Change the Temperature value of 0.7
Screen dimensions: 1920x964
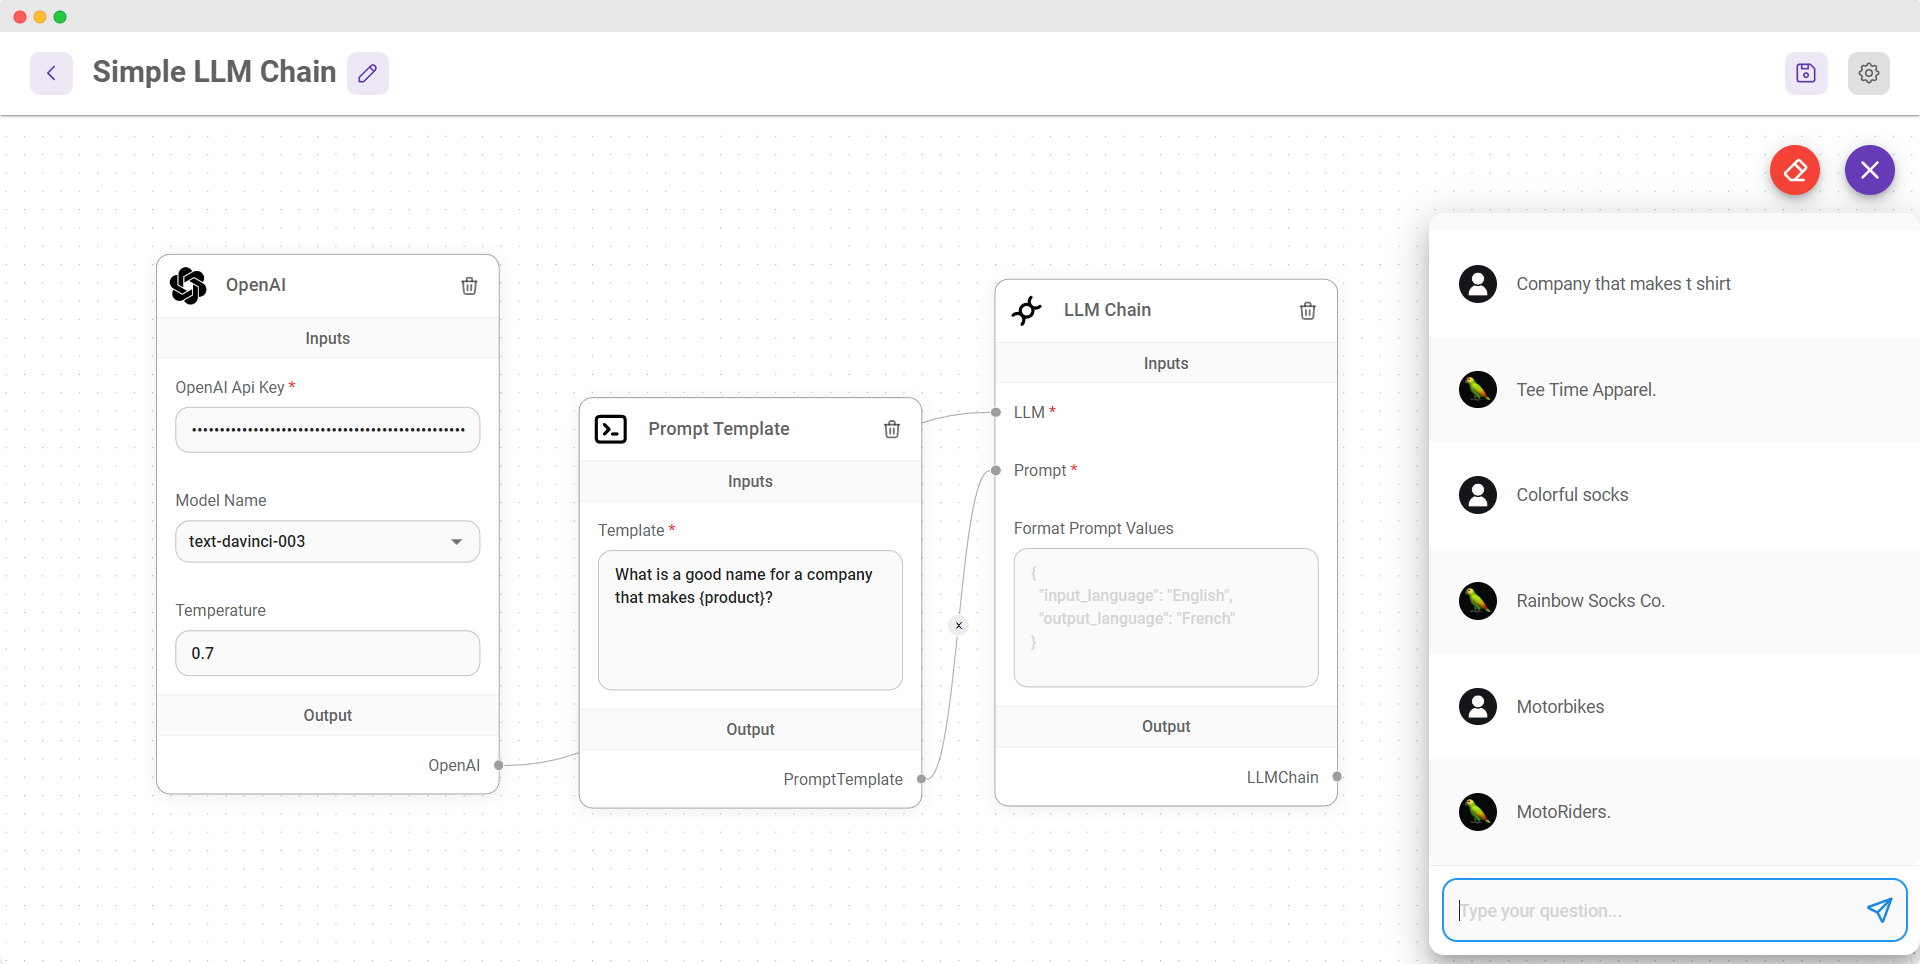pos(327,653)
